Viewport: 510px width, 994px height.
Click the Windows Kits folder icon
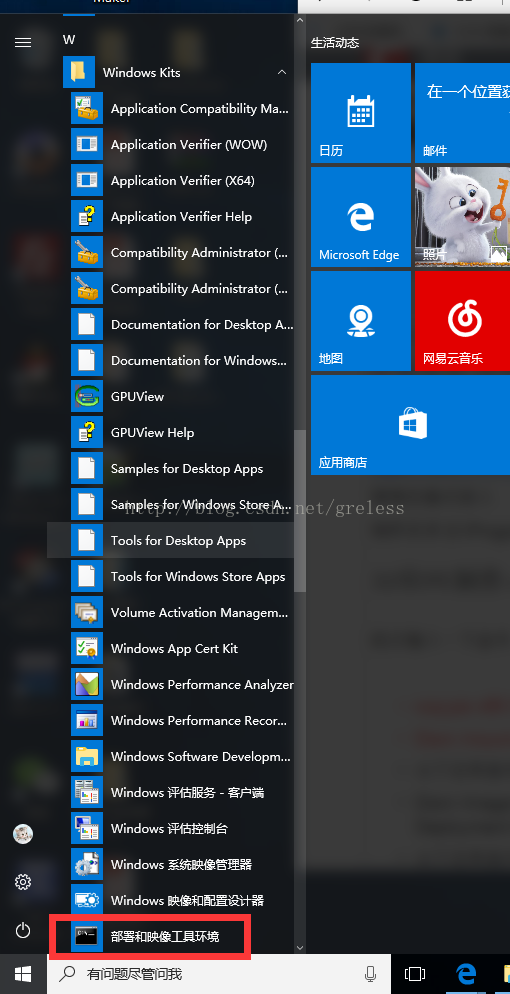tap(79, 72)
